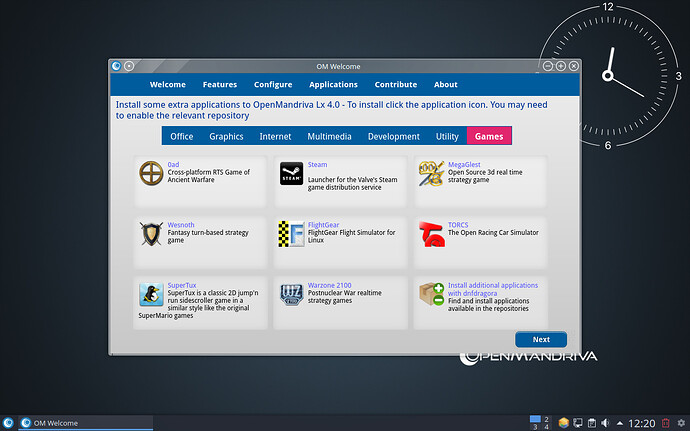Open the clipboard tray icon

tap(592, 423)
